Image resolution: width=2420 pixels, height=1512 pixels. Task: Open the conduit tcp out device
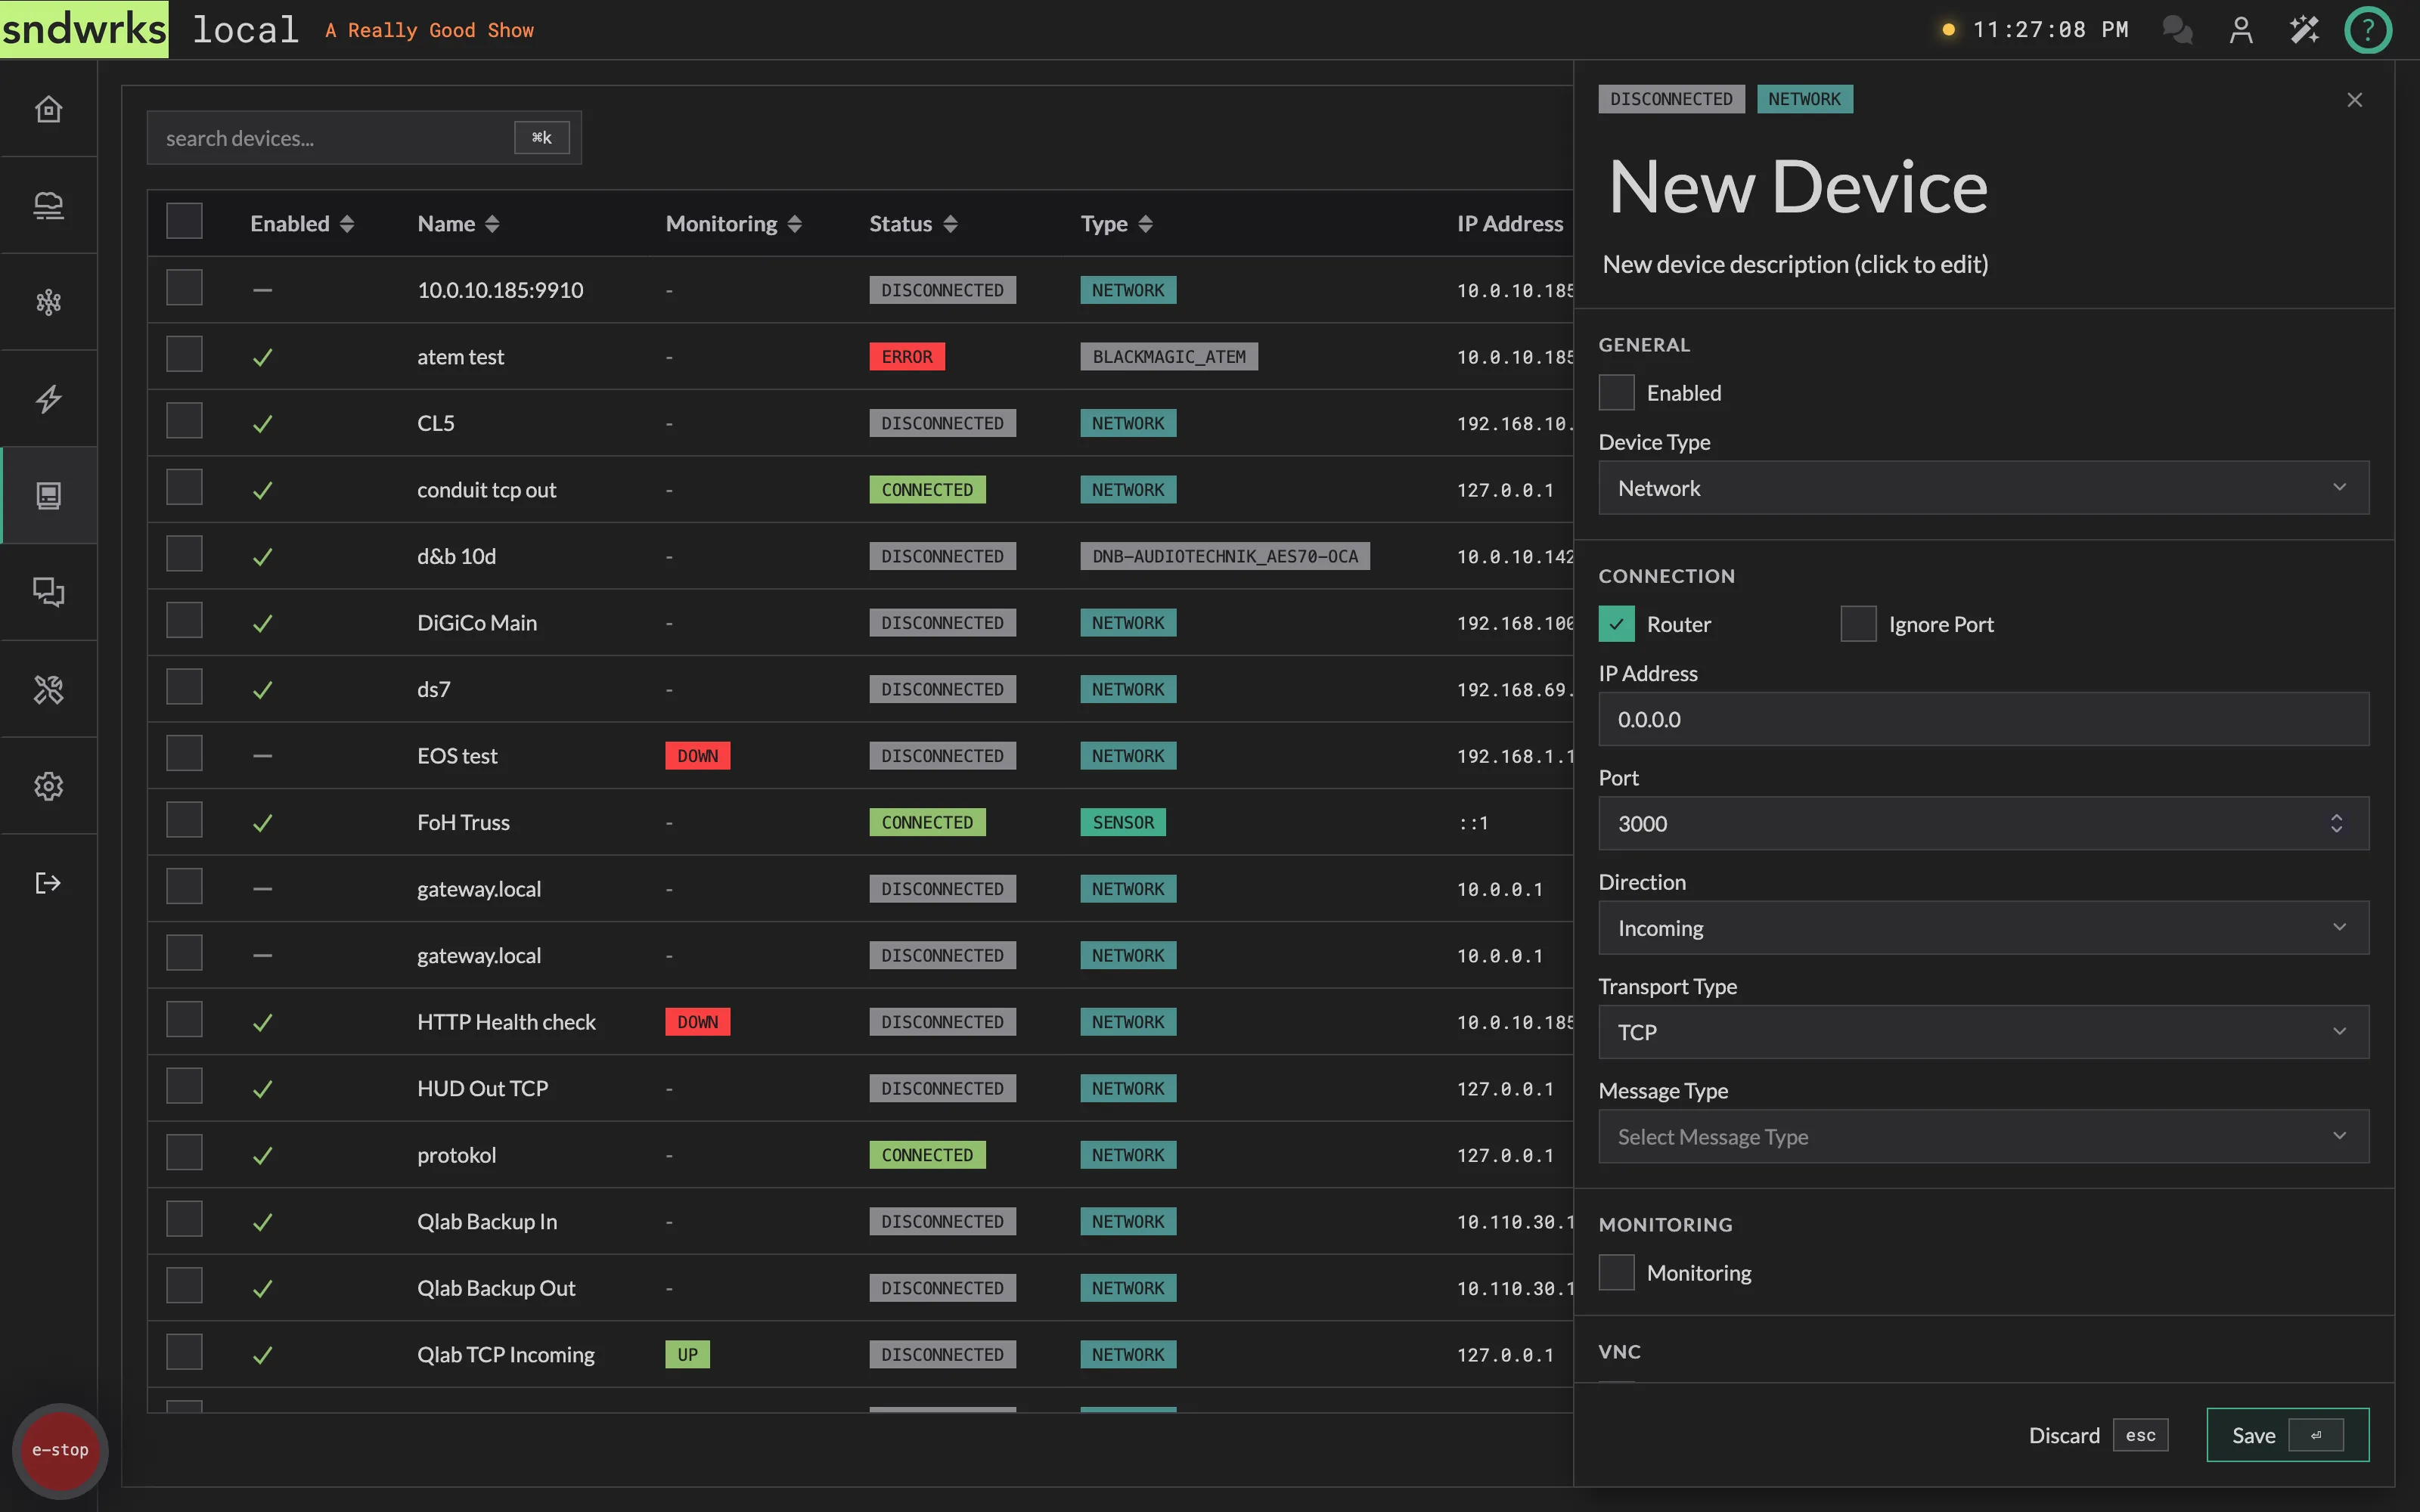pos(486,490)
